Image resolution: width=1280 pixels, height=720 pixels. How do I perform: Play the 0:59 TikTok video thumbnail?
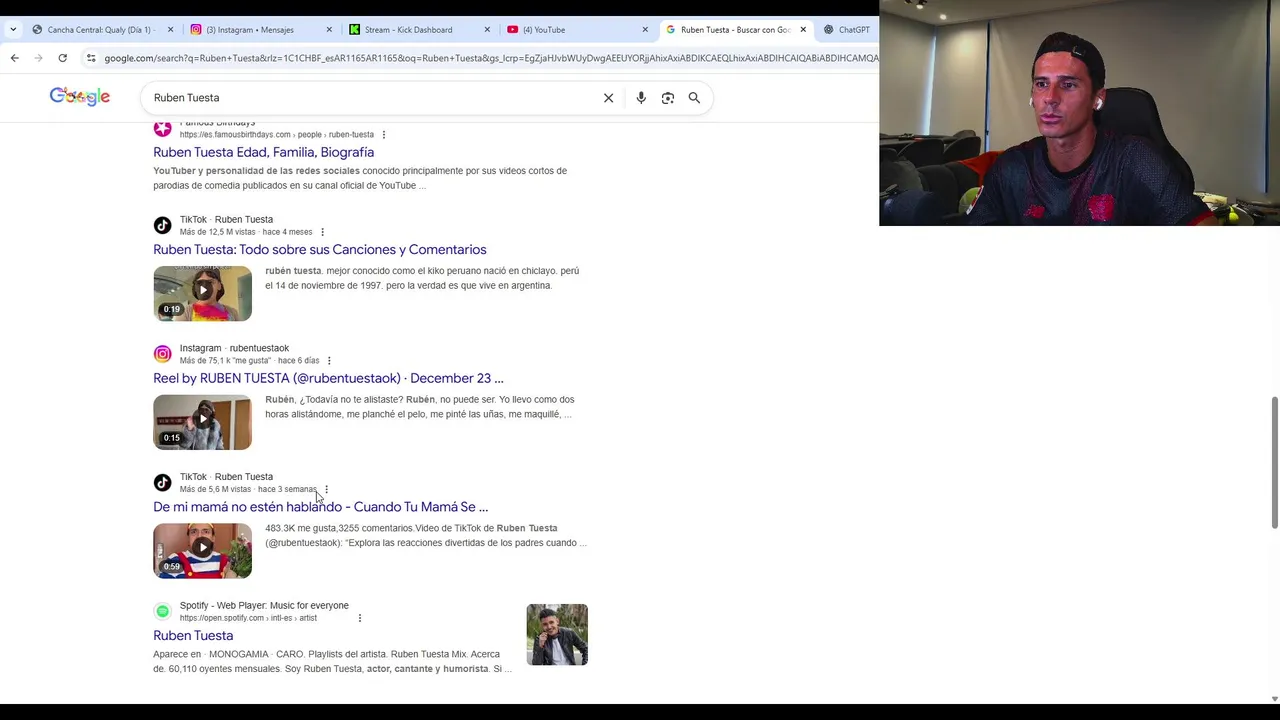(x=202, y=550)
